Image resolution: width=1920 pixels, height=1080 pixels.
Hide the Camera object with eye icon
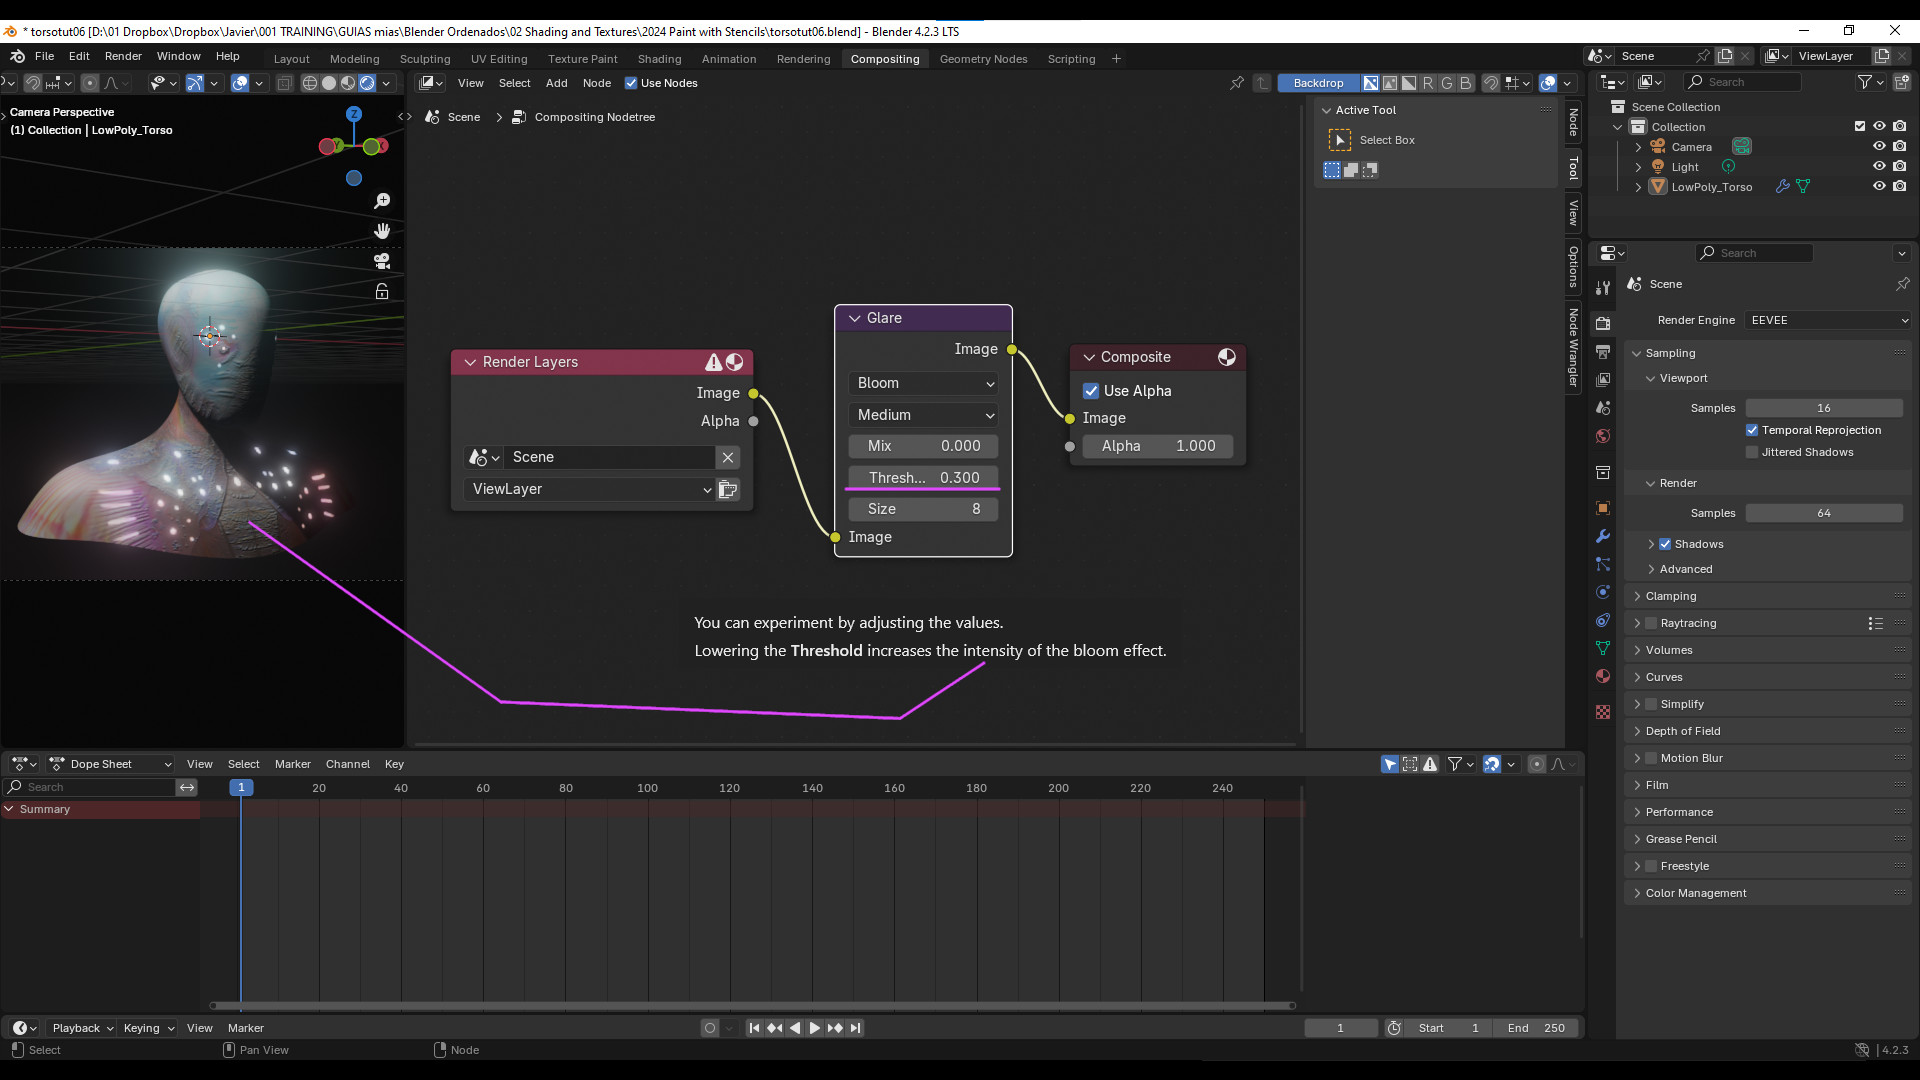coord(1879,146)
